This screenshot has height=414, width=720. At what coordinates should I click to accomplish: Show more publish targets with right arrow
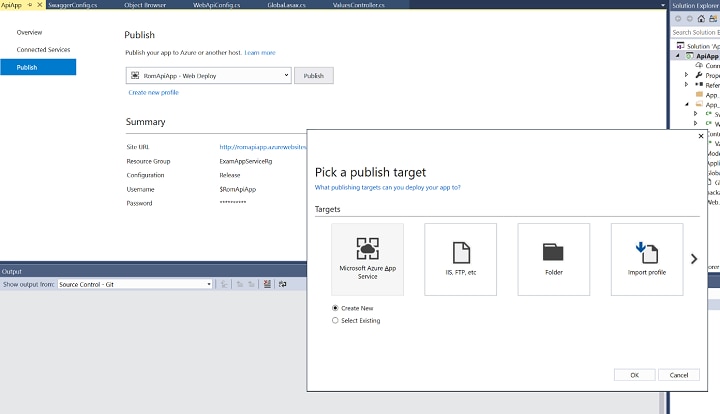694,259
